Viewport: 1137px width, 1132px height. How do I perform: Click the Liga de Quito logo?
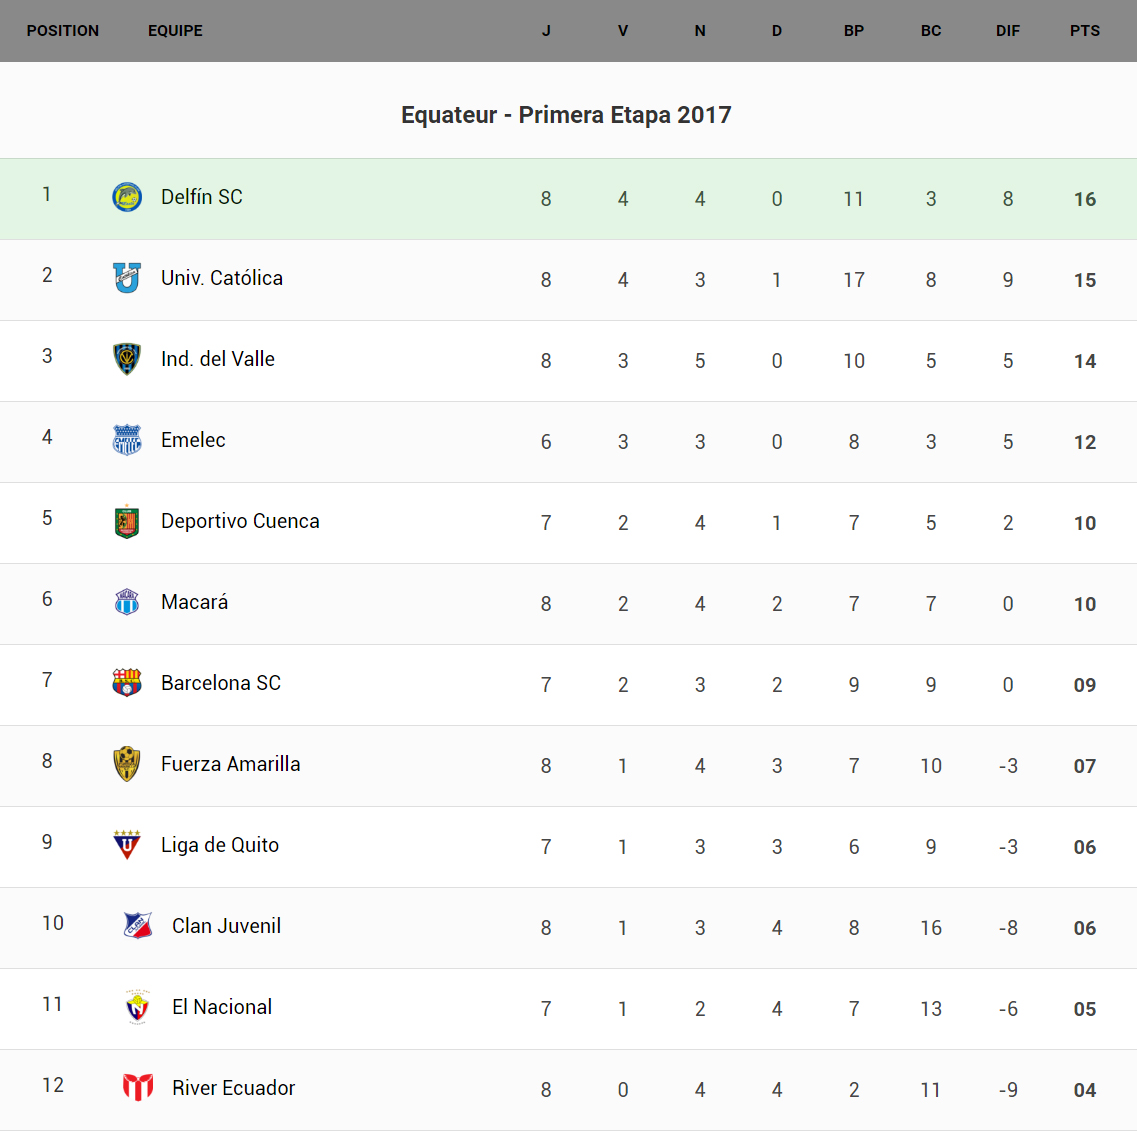[127, 845]
